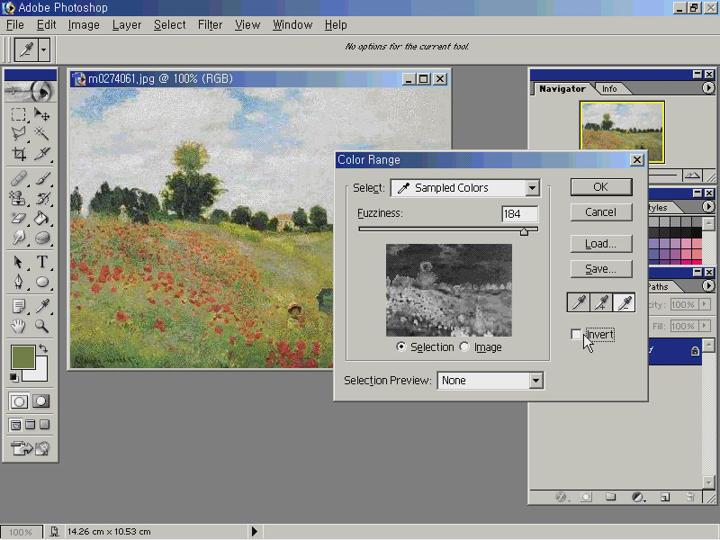720x540 pixels.
Task: Open the Filter menu
Action: (x=210, y=25)
